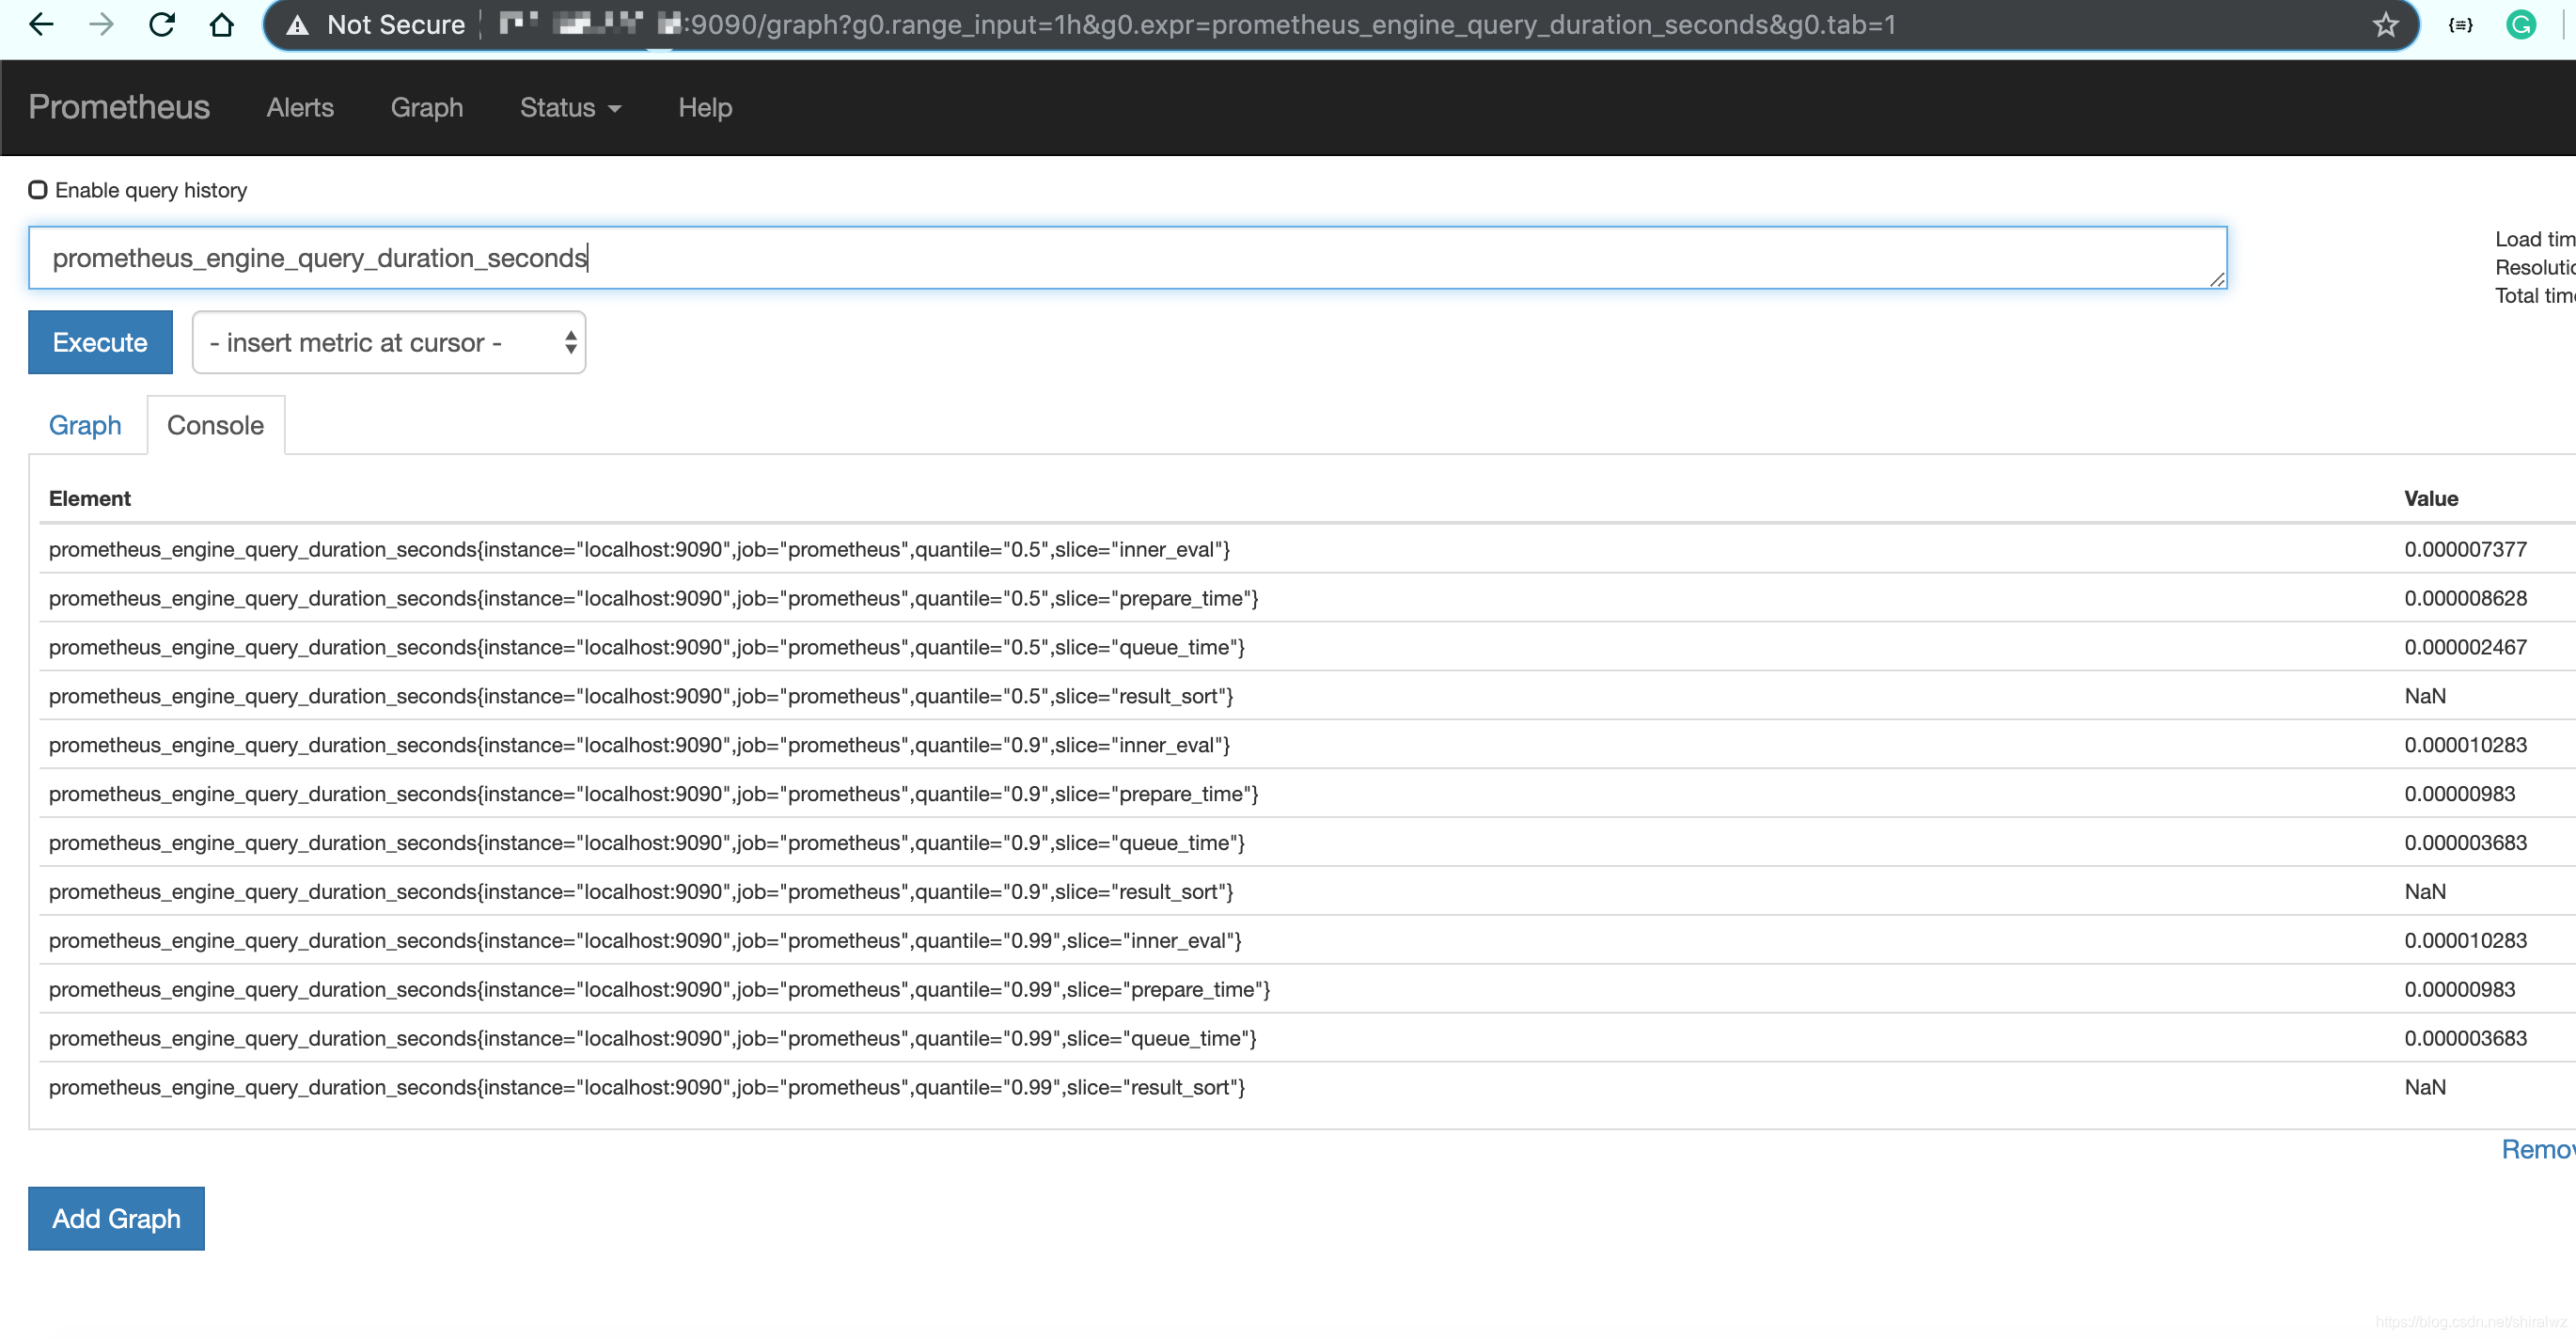Open the Prometheus brand link
The width and height of the screenshot is (2576, 1339).
119,107
